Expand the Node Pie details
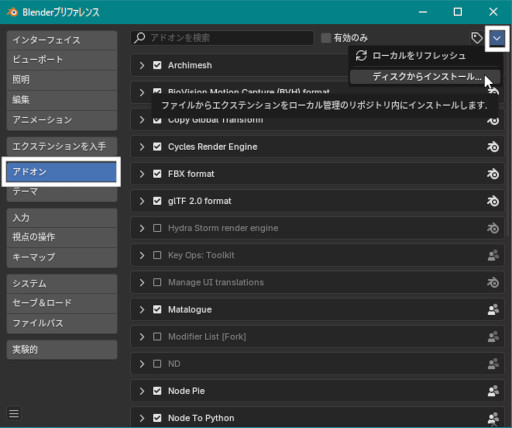512x428 pixels. tap(142, 391)
